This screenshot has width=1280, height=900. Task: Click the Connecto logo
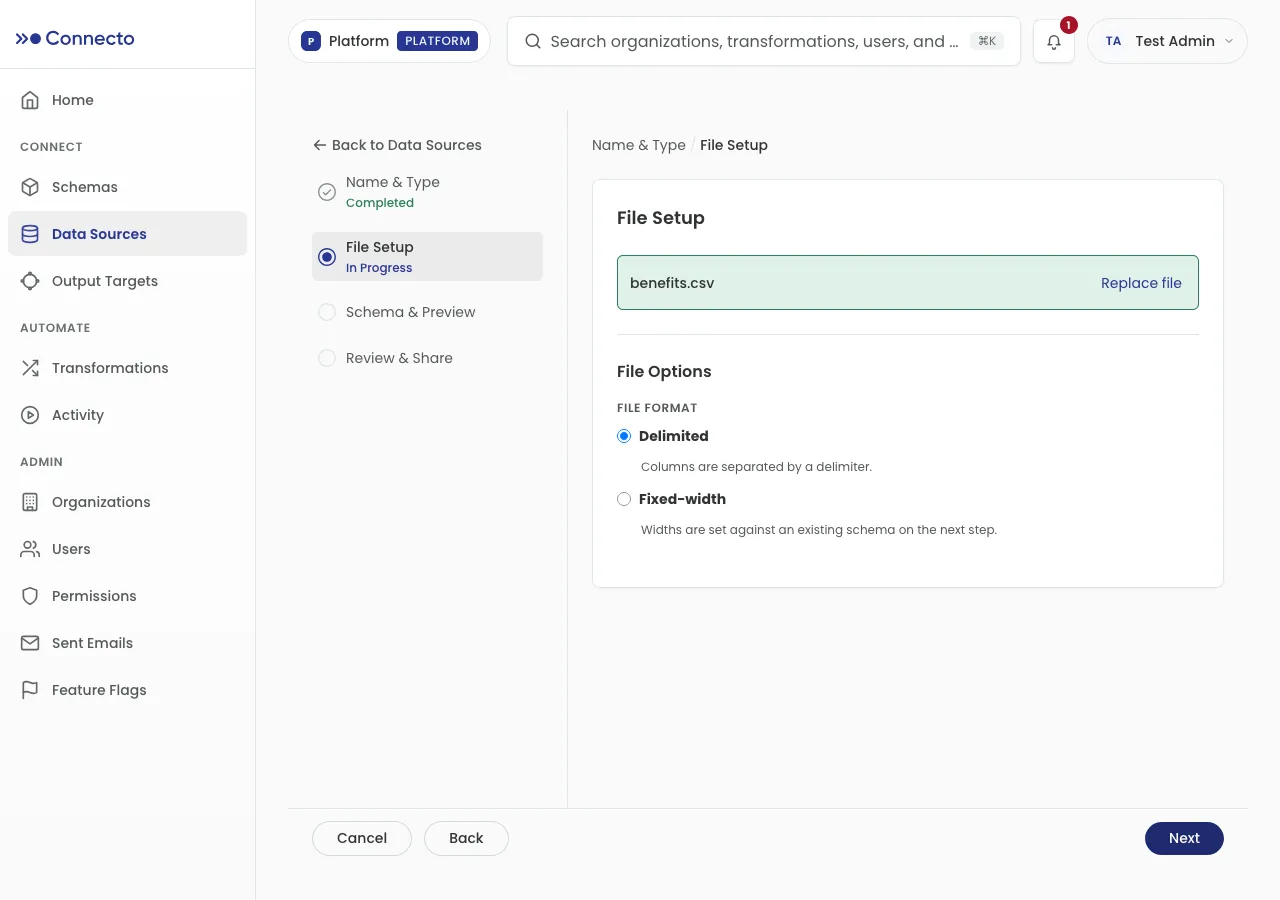[75, 39]
